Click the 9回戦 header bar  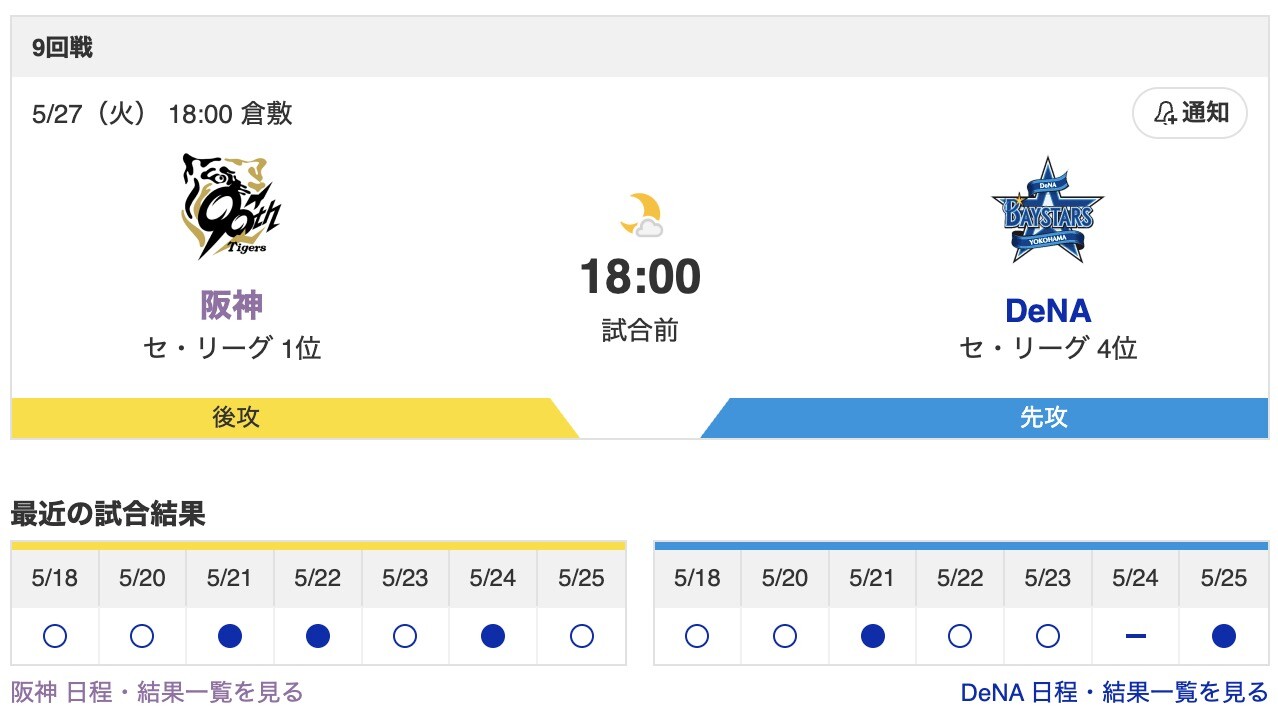(639, 47)
